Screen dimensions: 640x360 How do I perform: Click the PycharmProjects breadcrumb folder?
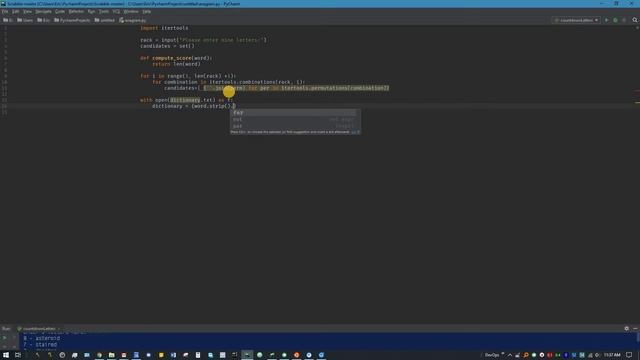click(x=72, y=20)
